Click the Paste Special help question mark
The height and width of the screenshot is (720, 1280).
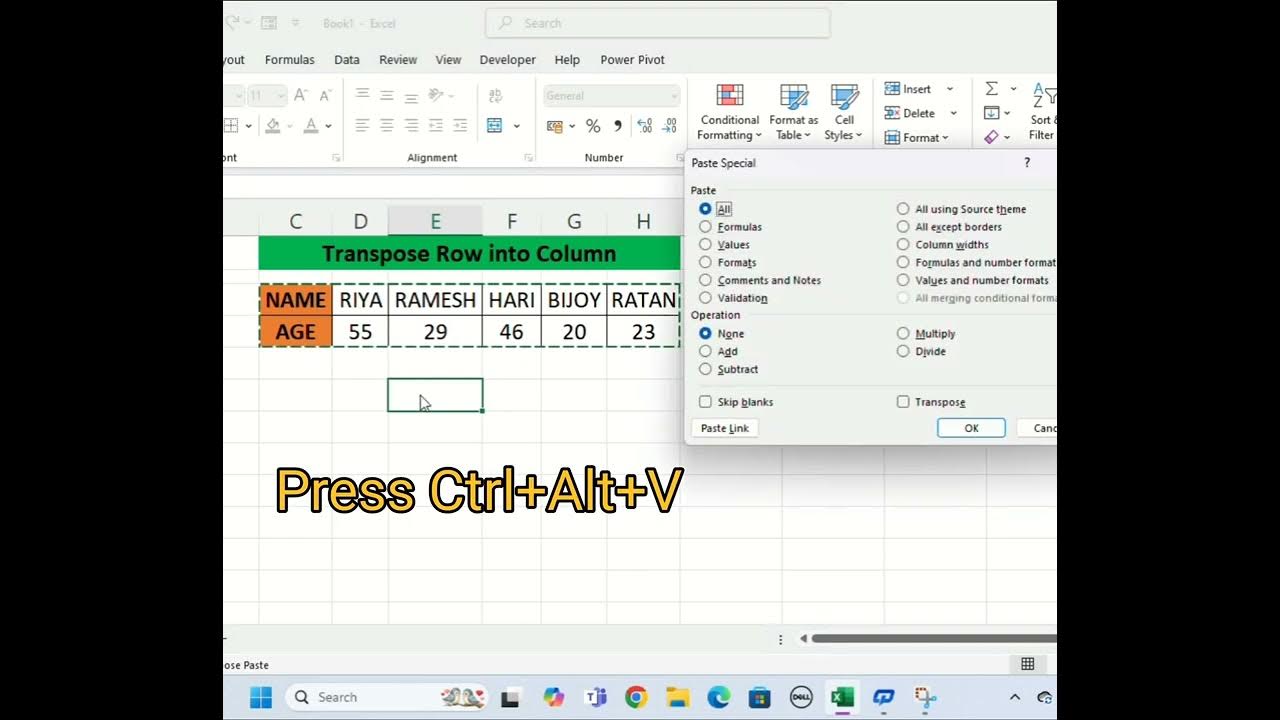coord(1027,162)
